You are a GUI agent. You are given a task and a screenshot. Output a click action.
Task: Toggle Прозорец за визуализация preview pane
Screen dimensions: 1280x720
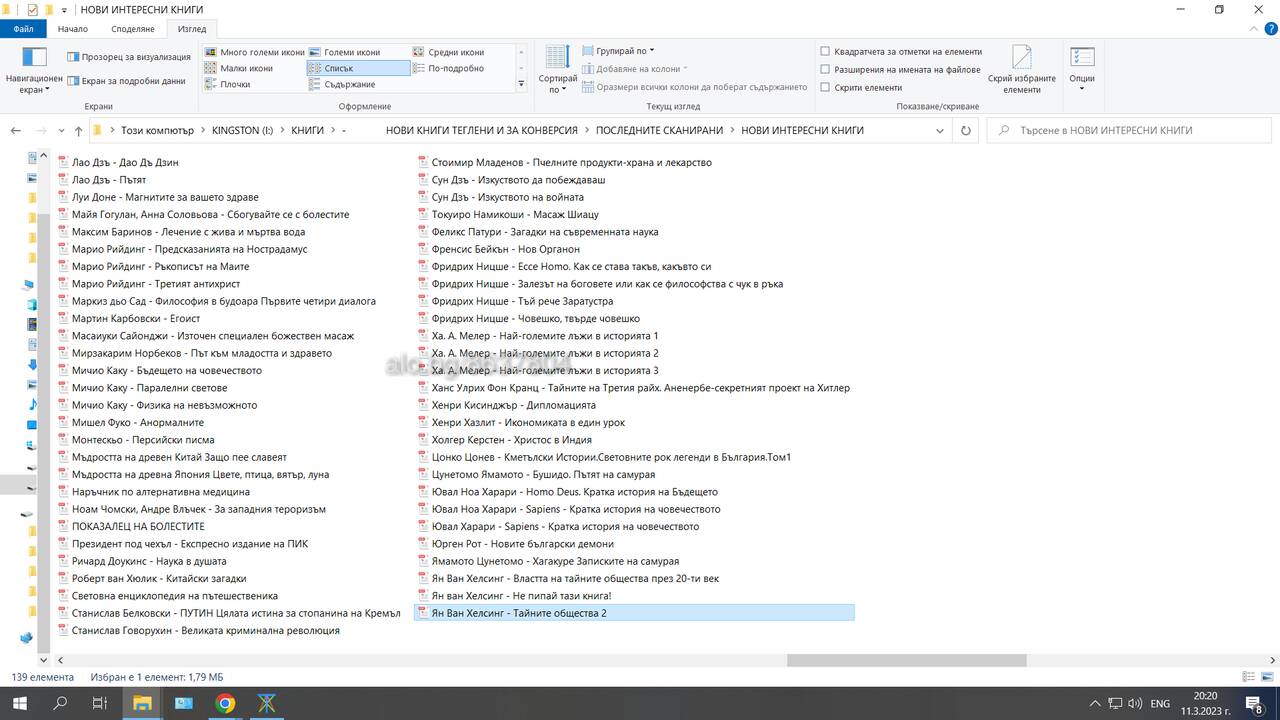click(128, 57)
